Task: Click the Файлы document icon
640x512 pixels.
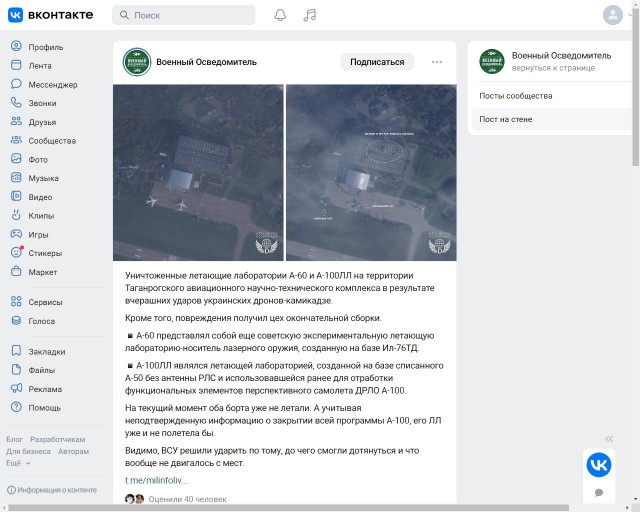Action: click(16, 370)
